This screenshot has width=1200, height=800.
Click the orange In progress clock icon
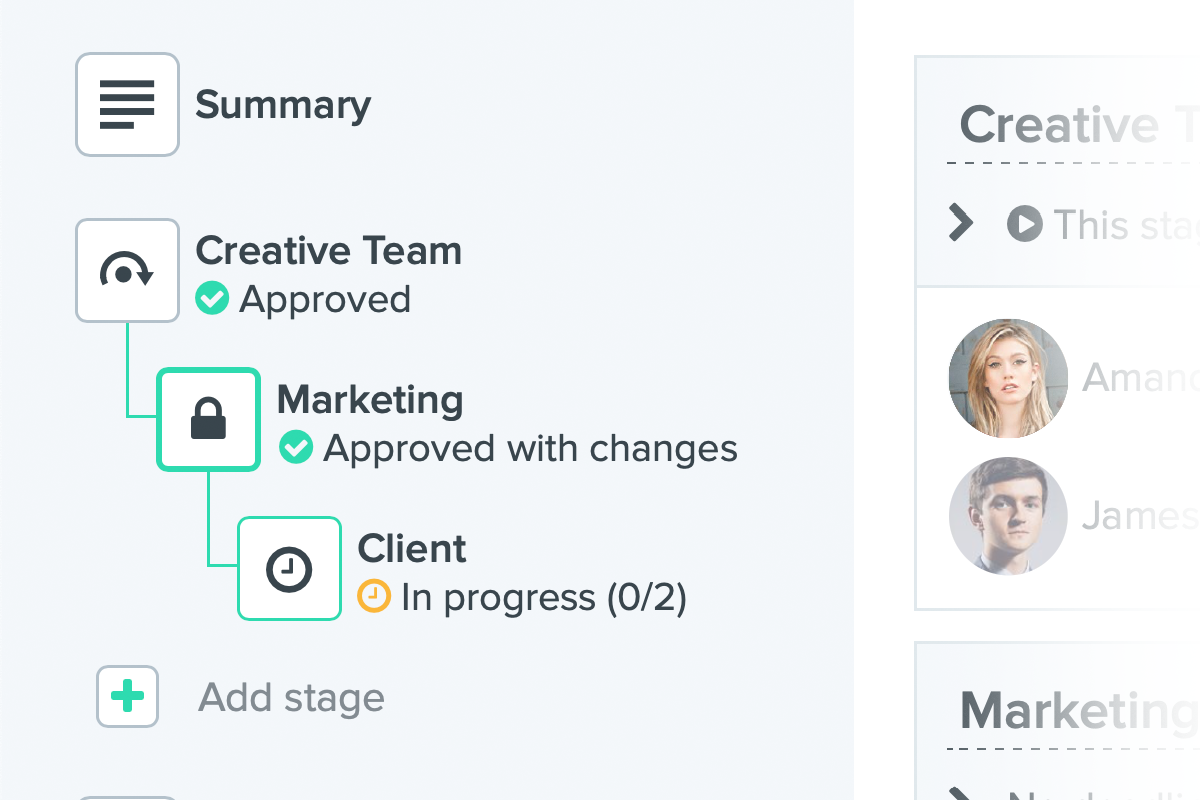point(374,597)
